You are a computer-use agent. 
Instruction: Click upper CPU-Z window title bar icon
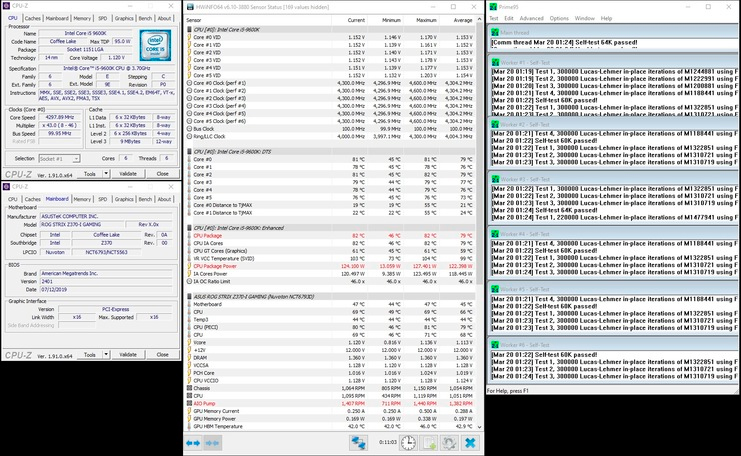click(x=6, y=6)
